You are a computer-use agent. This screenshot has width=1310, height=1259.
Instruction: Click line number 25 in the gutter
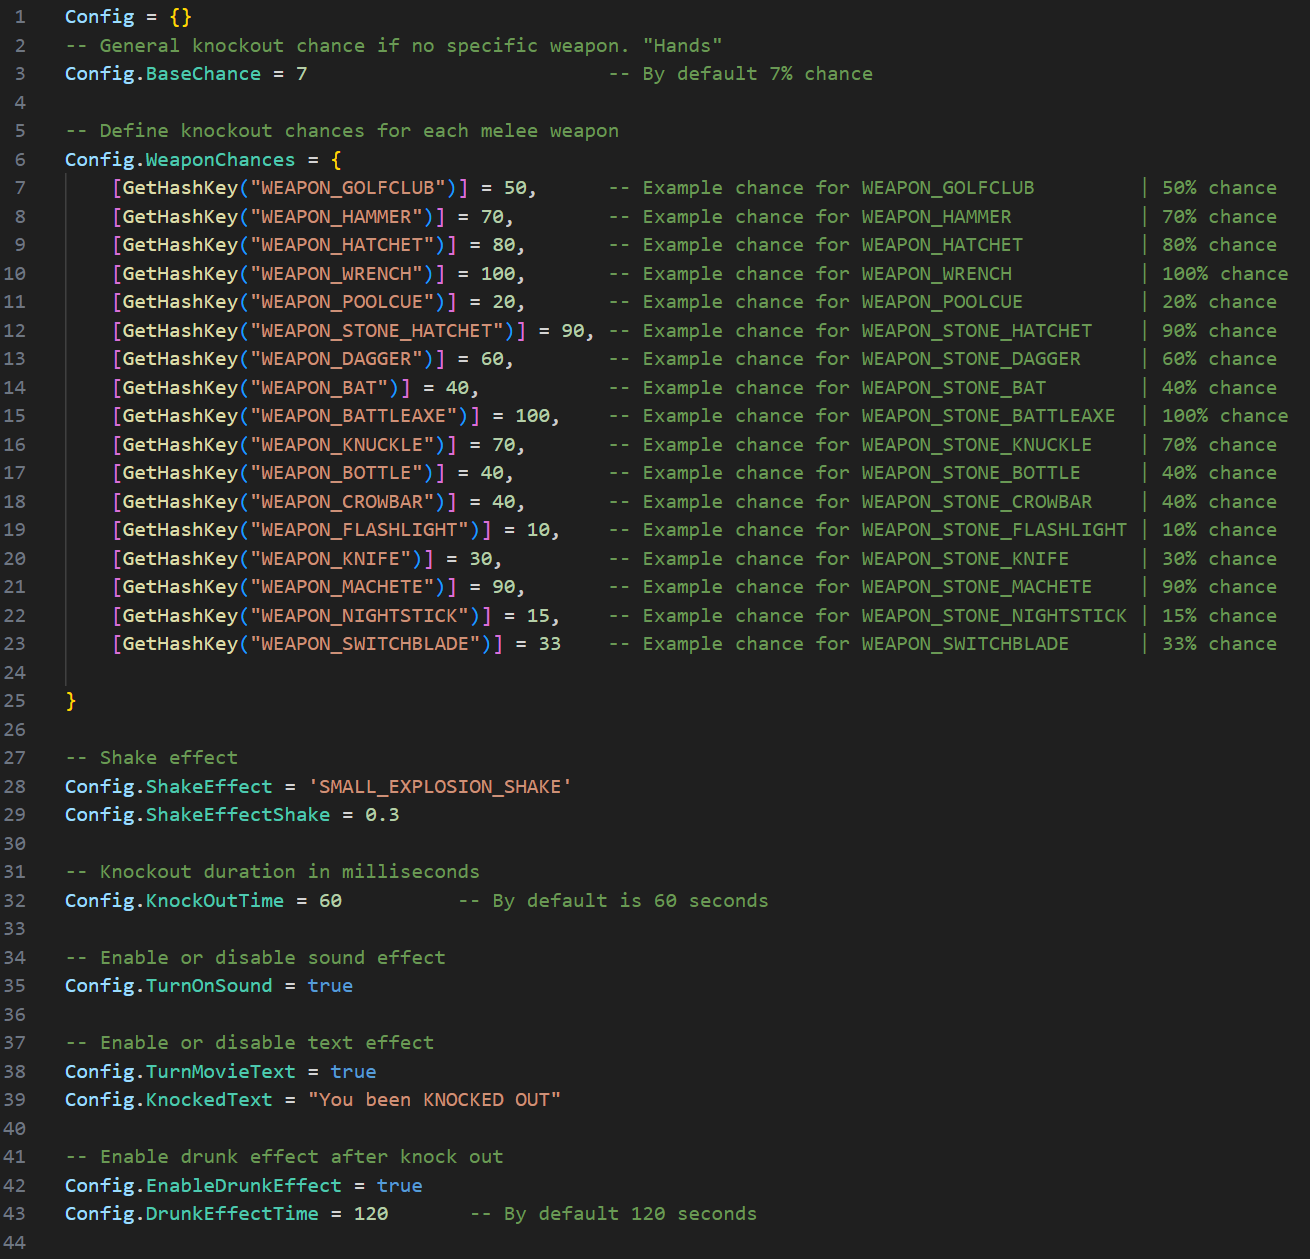tap(15, 701)
